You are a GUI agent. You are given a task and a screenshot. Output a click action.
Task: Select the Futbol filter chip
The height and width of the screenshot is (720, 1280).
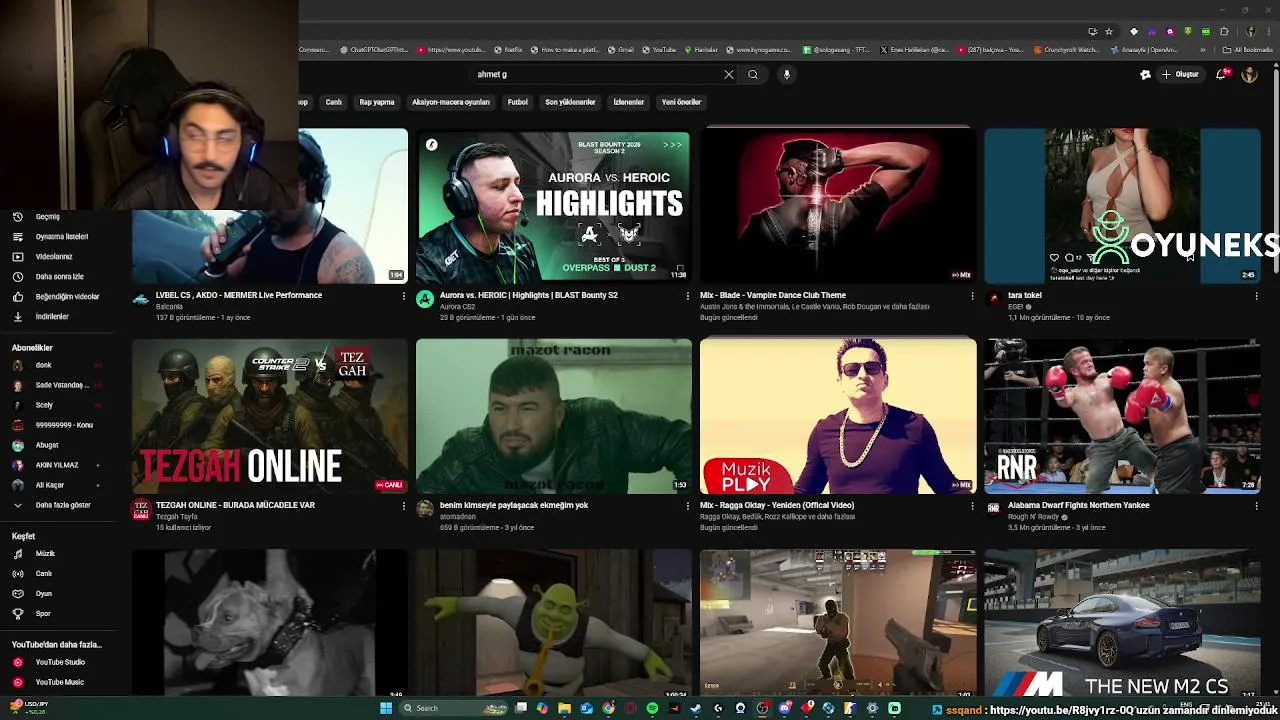pos(517,102)
